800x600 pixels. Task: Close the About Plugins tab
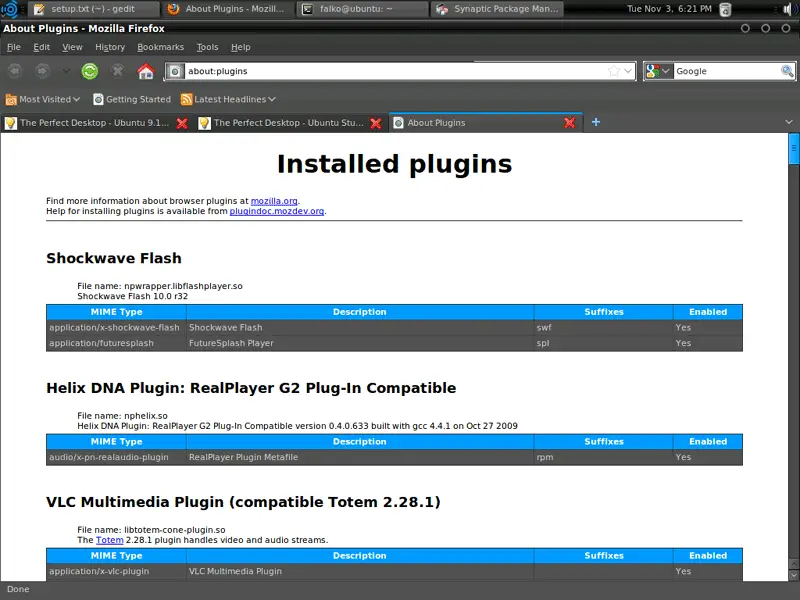[x=569, y=123]
